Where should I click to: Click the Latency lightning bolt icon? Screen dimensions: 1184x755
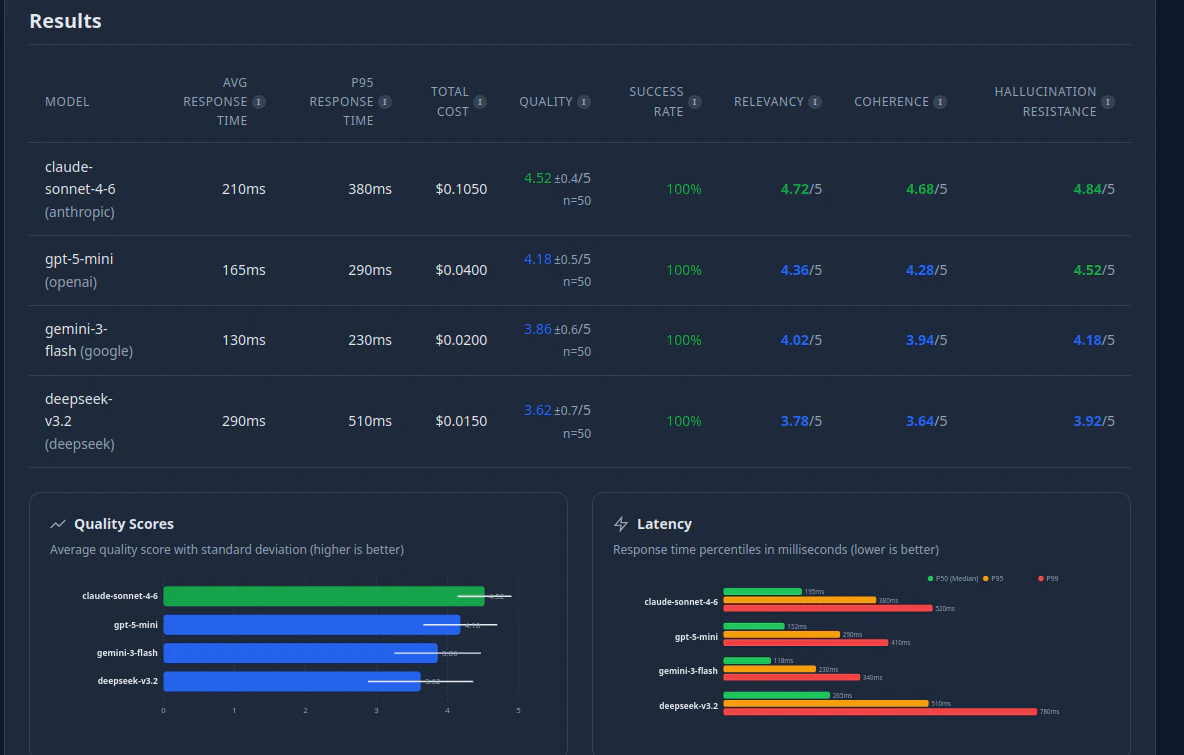tap(621, 524)
